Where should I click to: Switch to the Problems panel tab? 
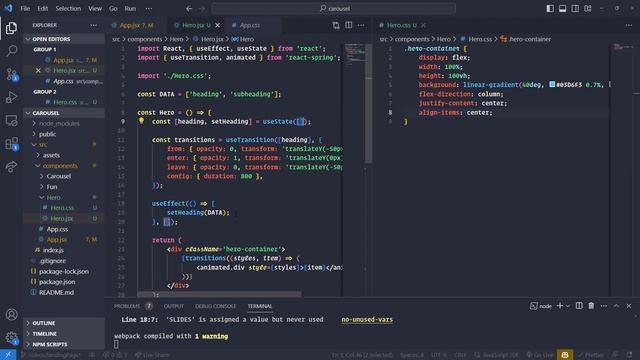(x=133, y=306)
